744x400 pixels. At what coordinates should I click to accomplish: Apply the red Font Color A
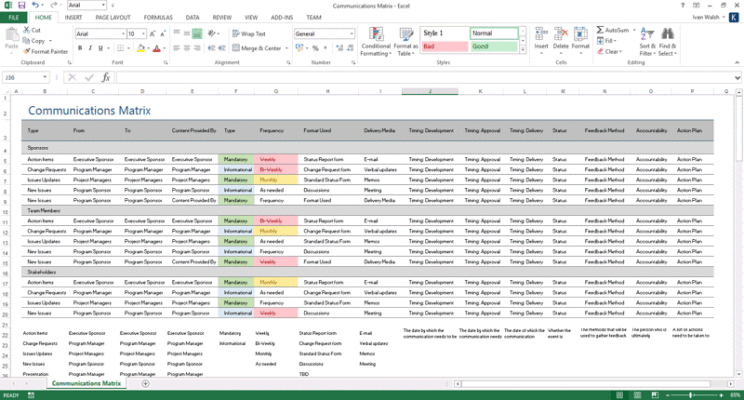[x=157, y=48]
